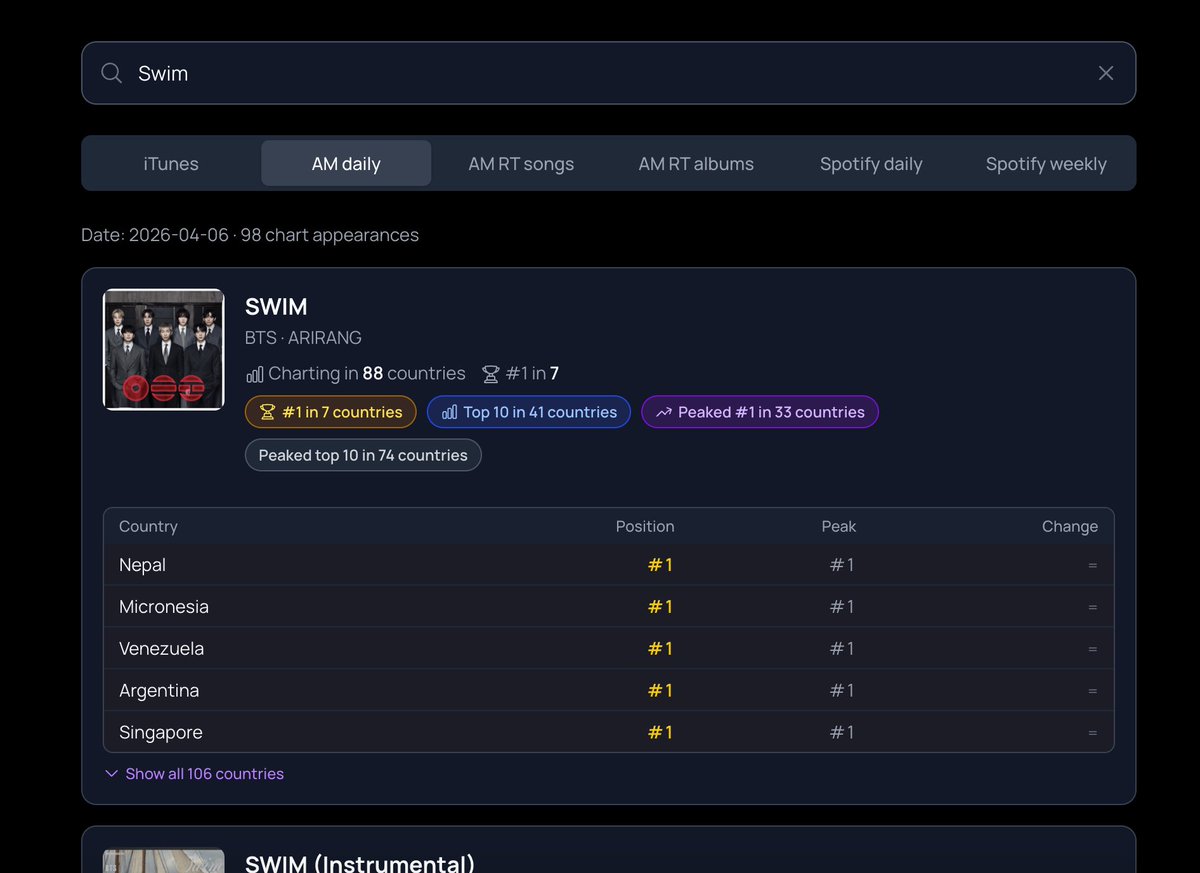Select the Top 10 in 41 countries badge
The image size is (1200, 873).
(529, 412)
